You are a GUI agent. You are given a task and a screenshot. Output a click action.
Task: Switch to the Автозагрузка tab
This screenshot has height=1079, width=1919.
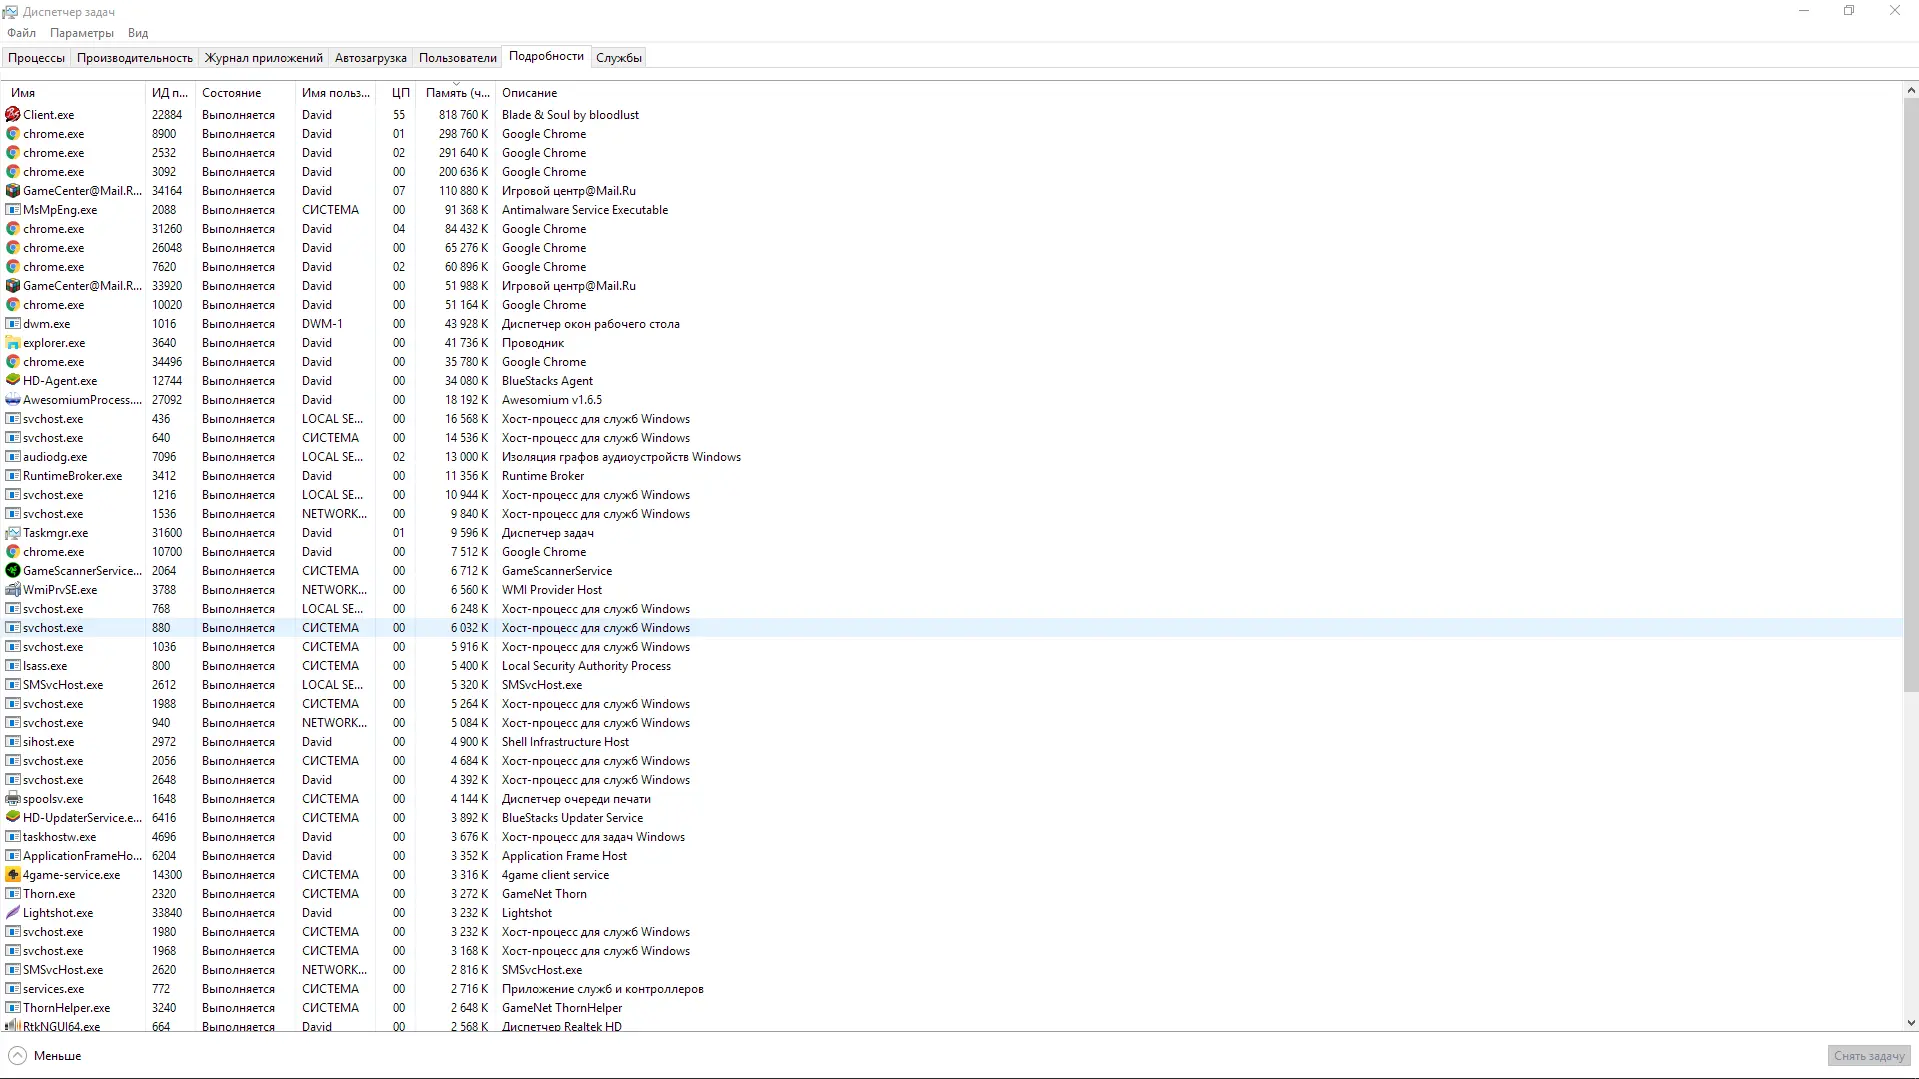point(371,58)
